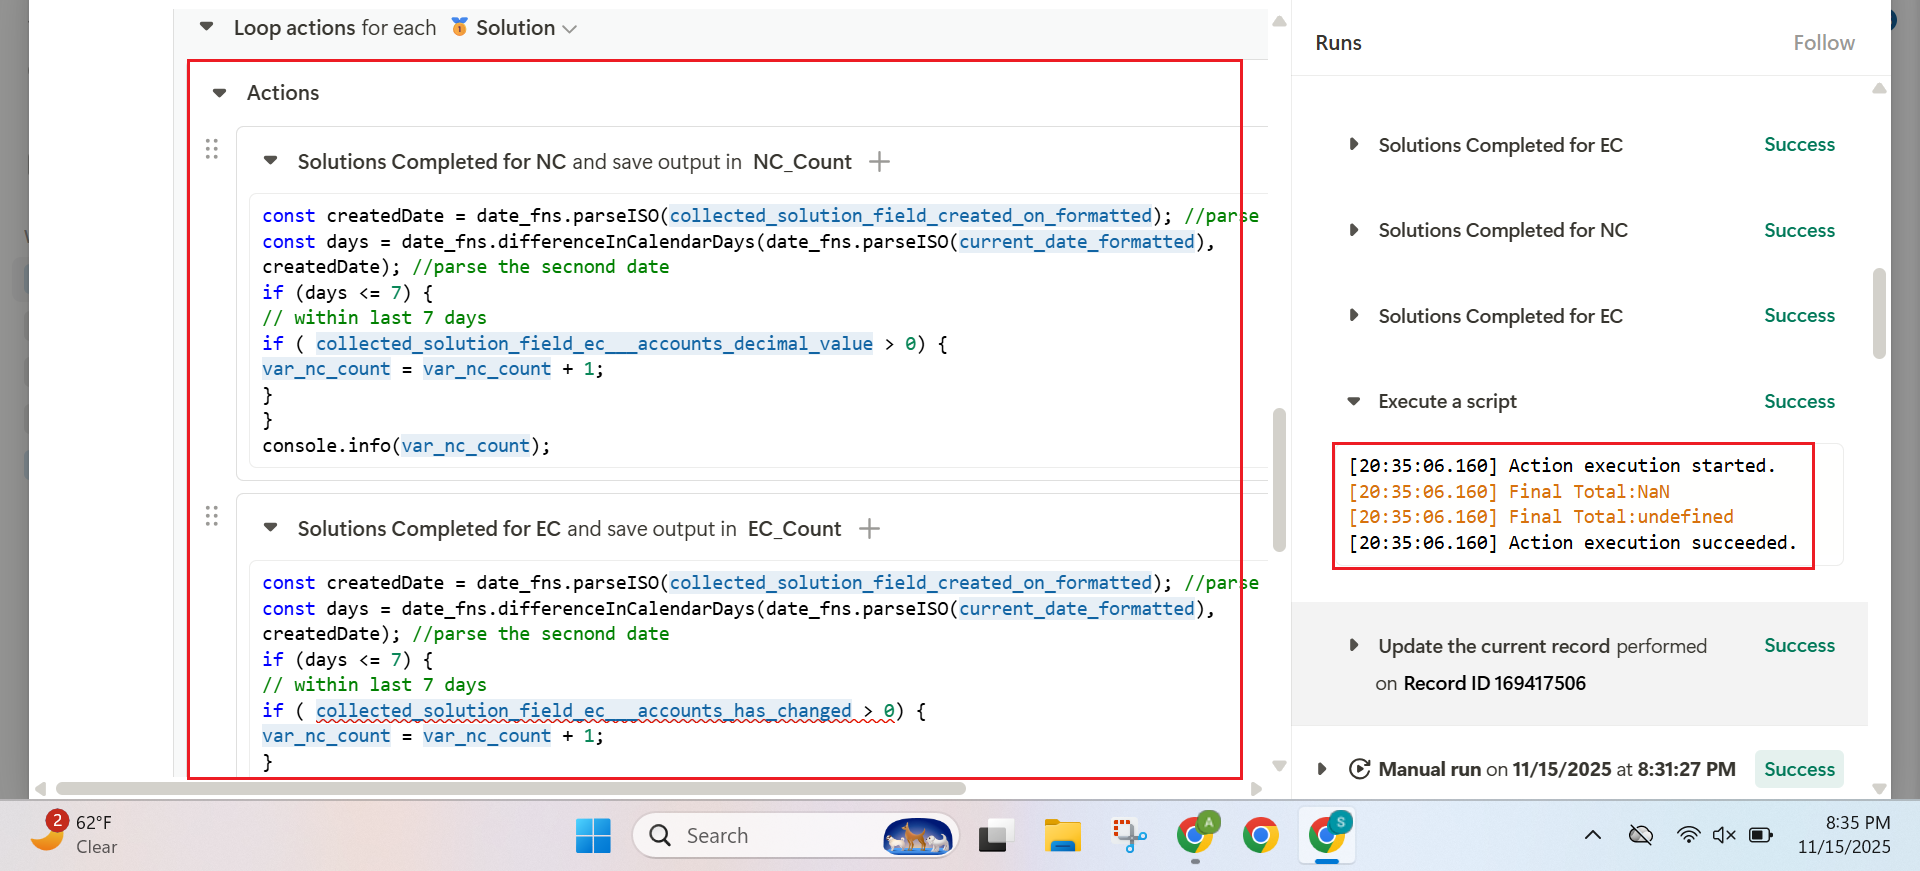Screen dimensions: 1920x871
Task: Click the Windows Start button
Action: pos(593,835)
